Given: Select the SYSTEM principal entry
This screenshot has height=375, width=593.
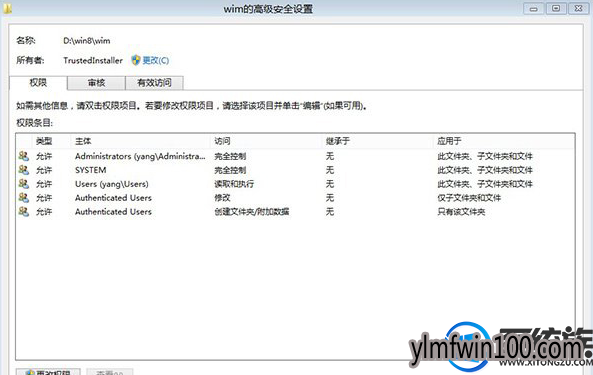Looking at the screenshot, I should click(90, 170).
